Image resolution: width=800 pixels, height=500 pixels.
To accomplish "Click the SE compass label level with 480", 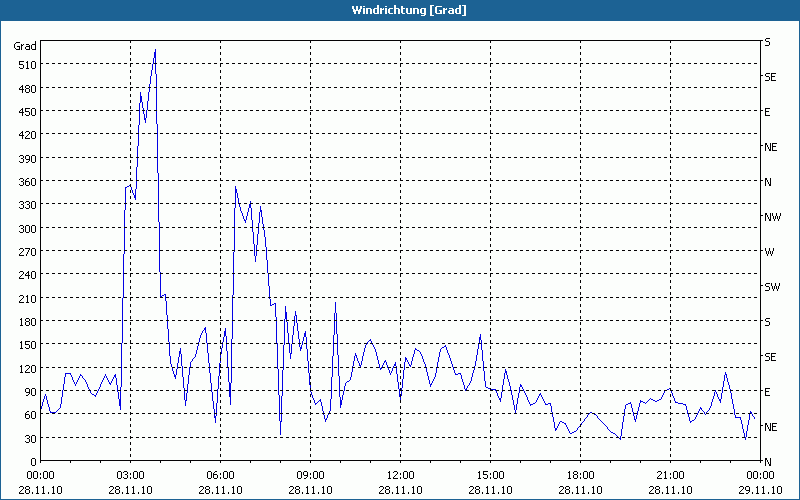I will point(770,77).
